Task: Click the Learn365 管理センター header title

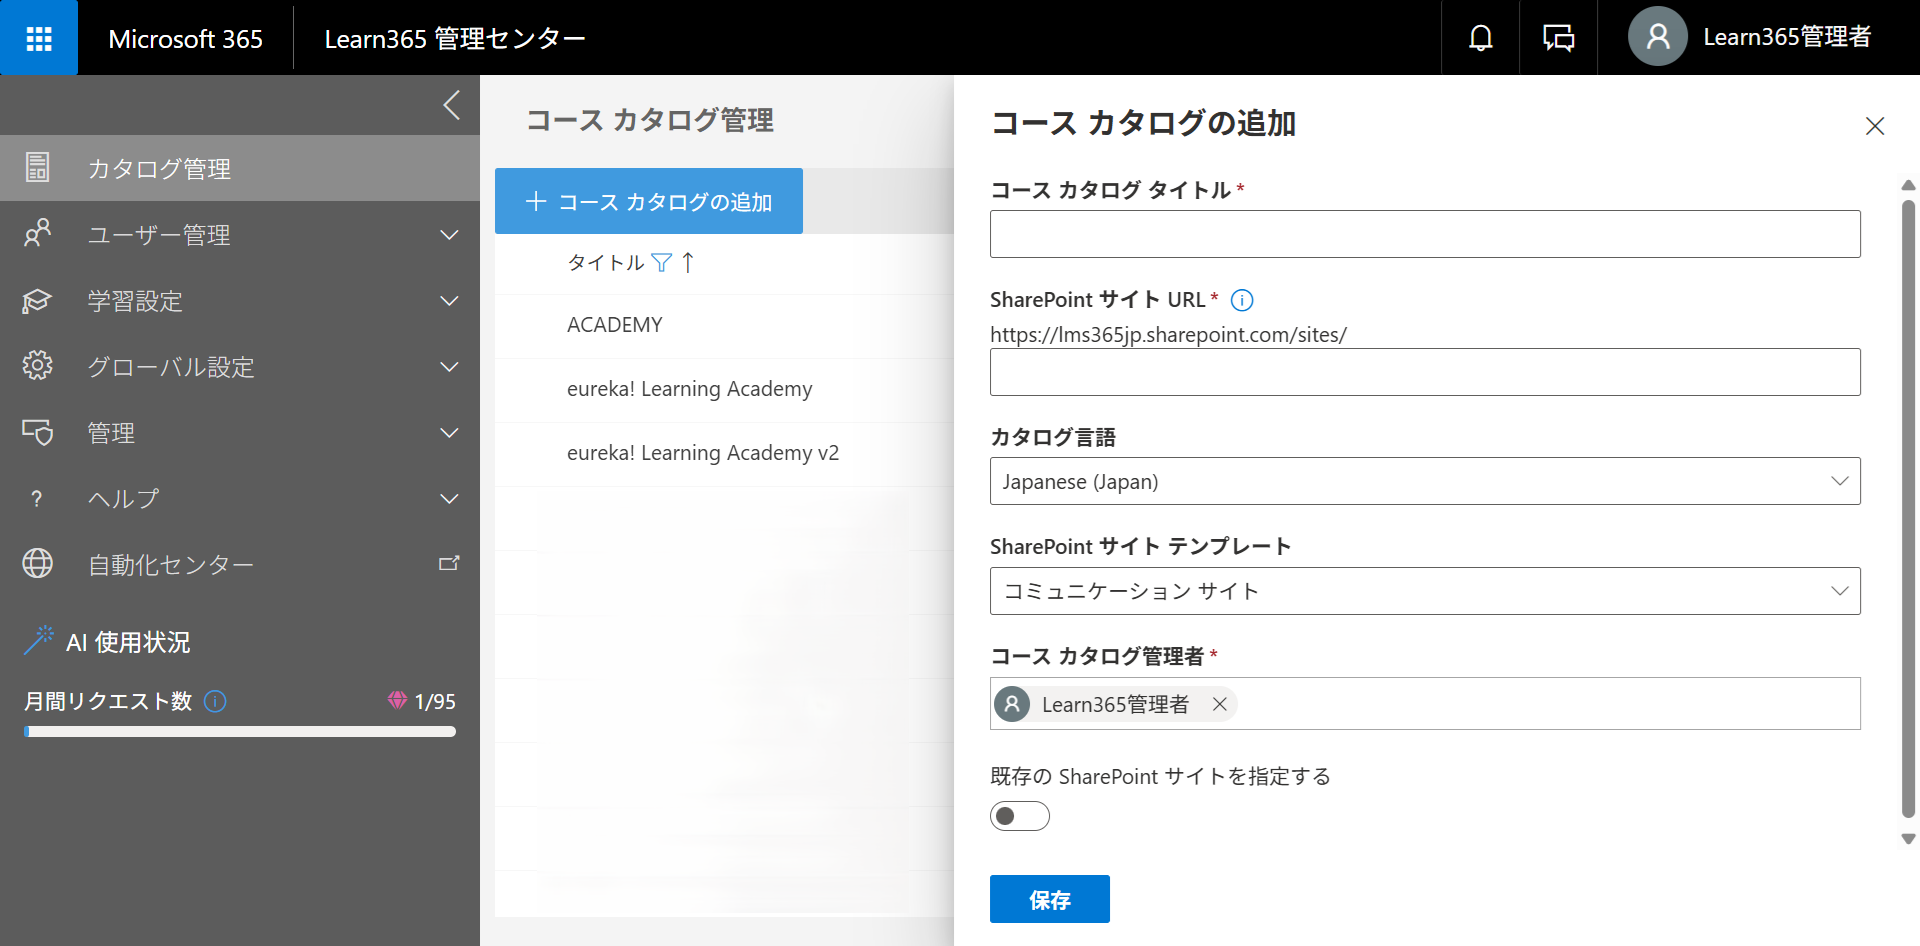Action: [x=455, y=38]
